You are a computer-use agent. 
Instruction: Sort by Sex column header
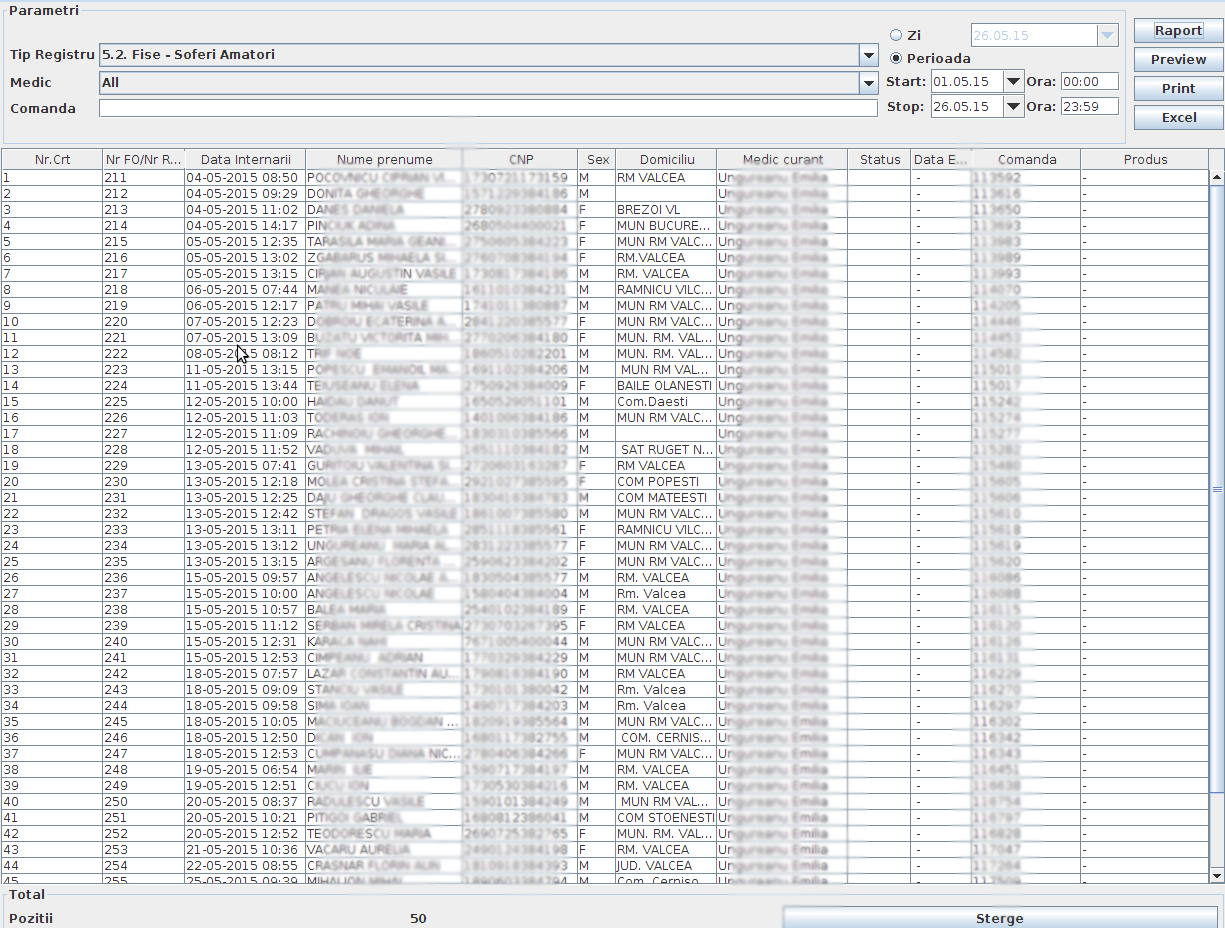point(597,159)
